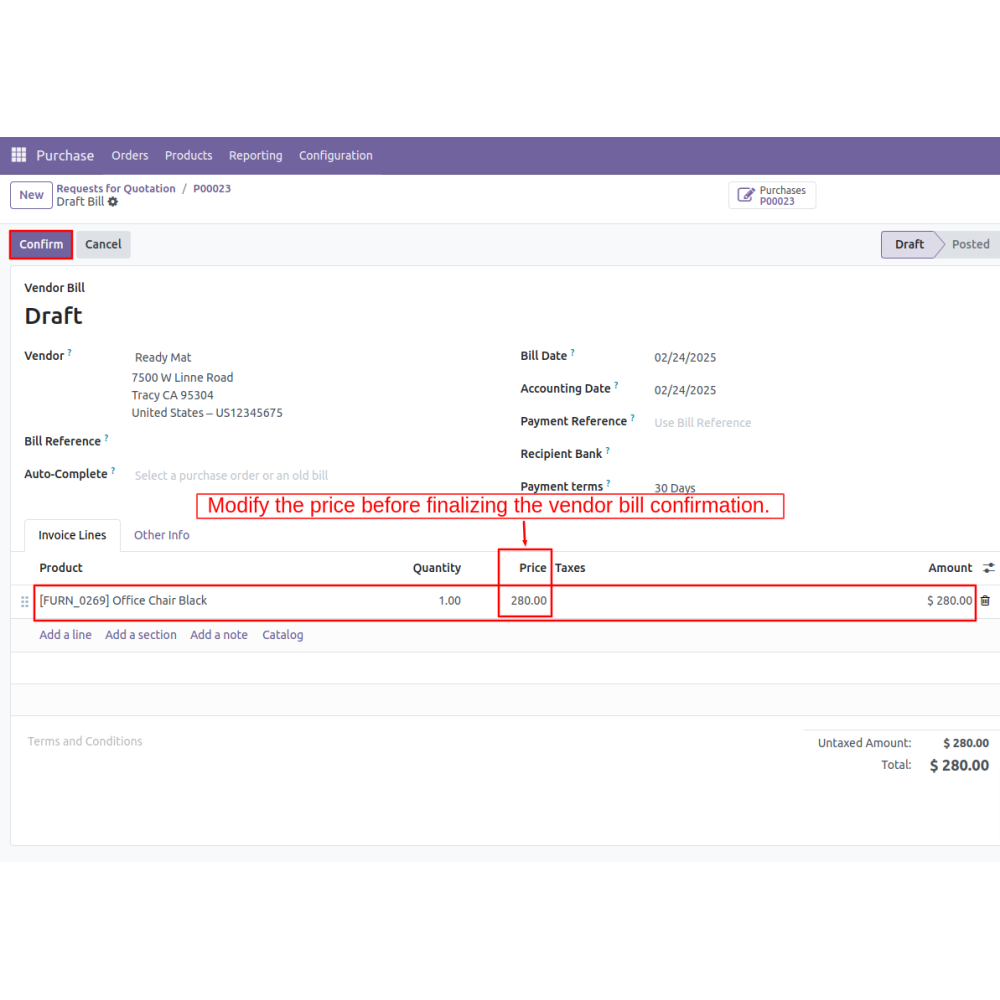Click the vendor address 7500 W Linne Road
The width and height of the screenshot is (1000, 1000).
coord(182,378)
